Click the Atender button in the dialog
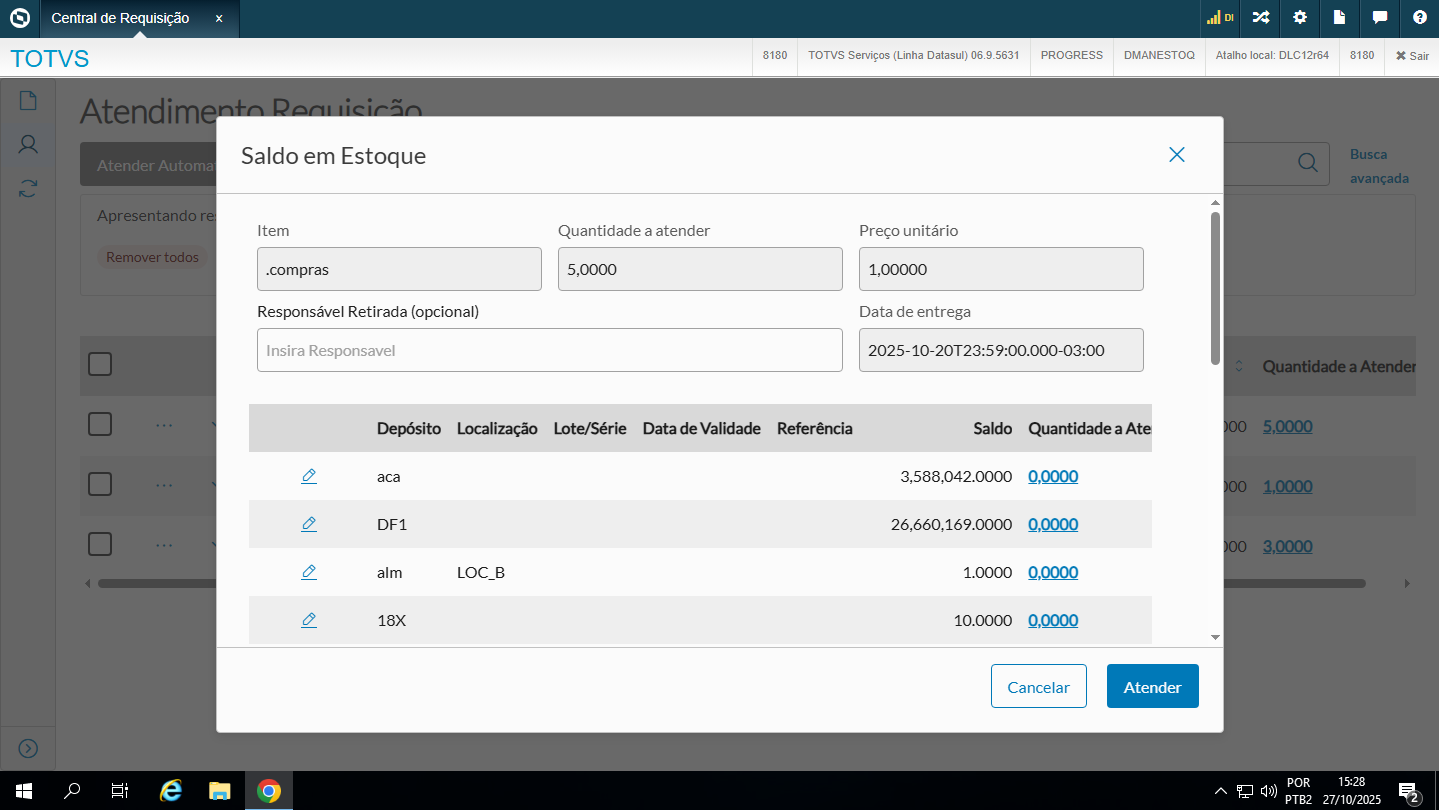Screen dimensions: 1439x810 coord(1153,686)
